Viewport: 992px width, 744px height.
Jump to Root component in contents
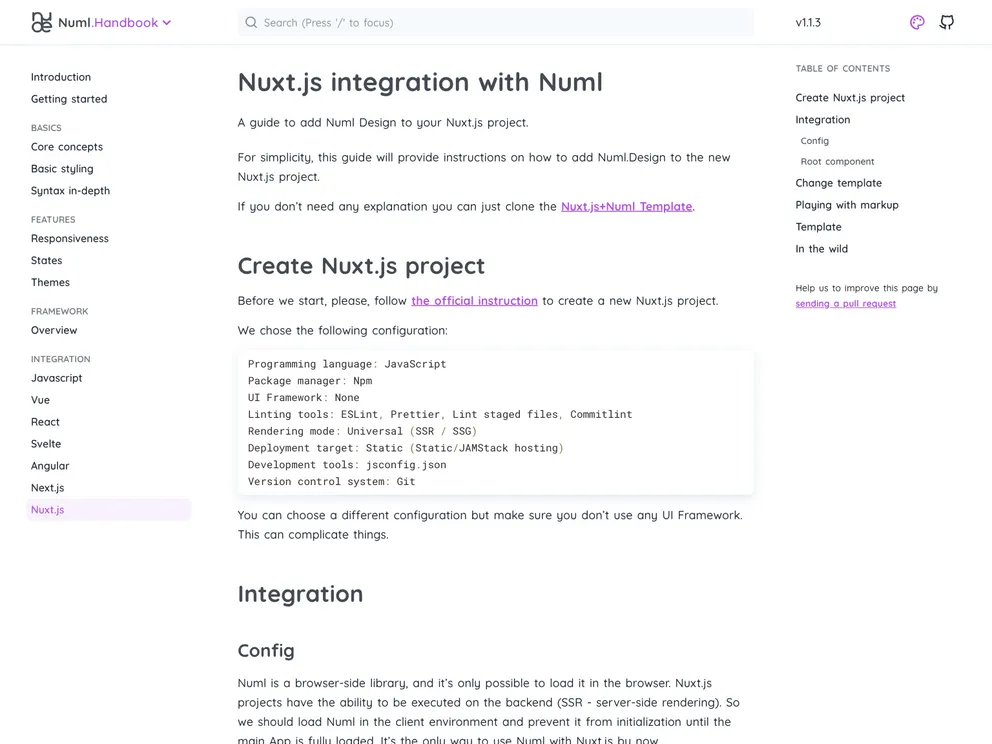point(837,162)
